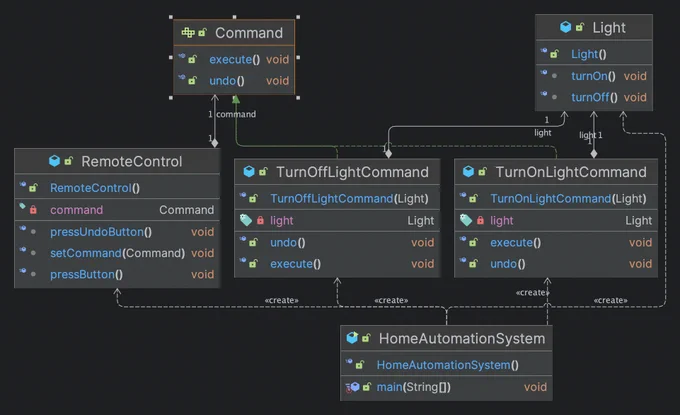This screenshot has height=415, width=680.
Task: Click the public lock icon beside Command execute()
Action: 192,59
